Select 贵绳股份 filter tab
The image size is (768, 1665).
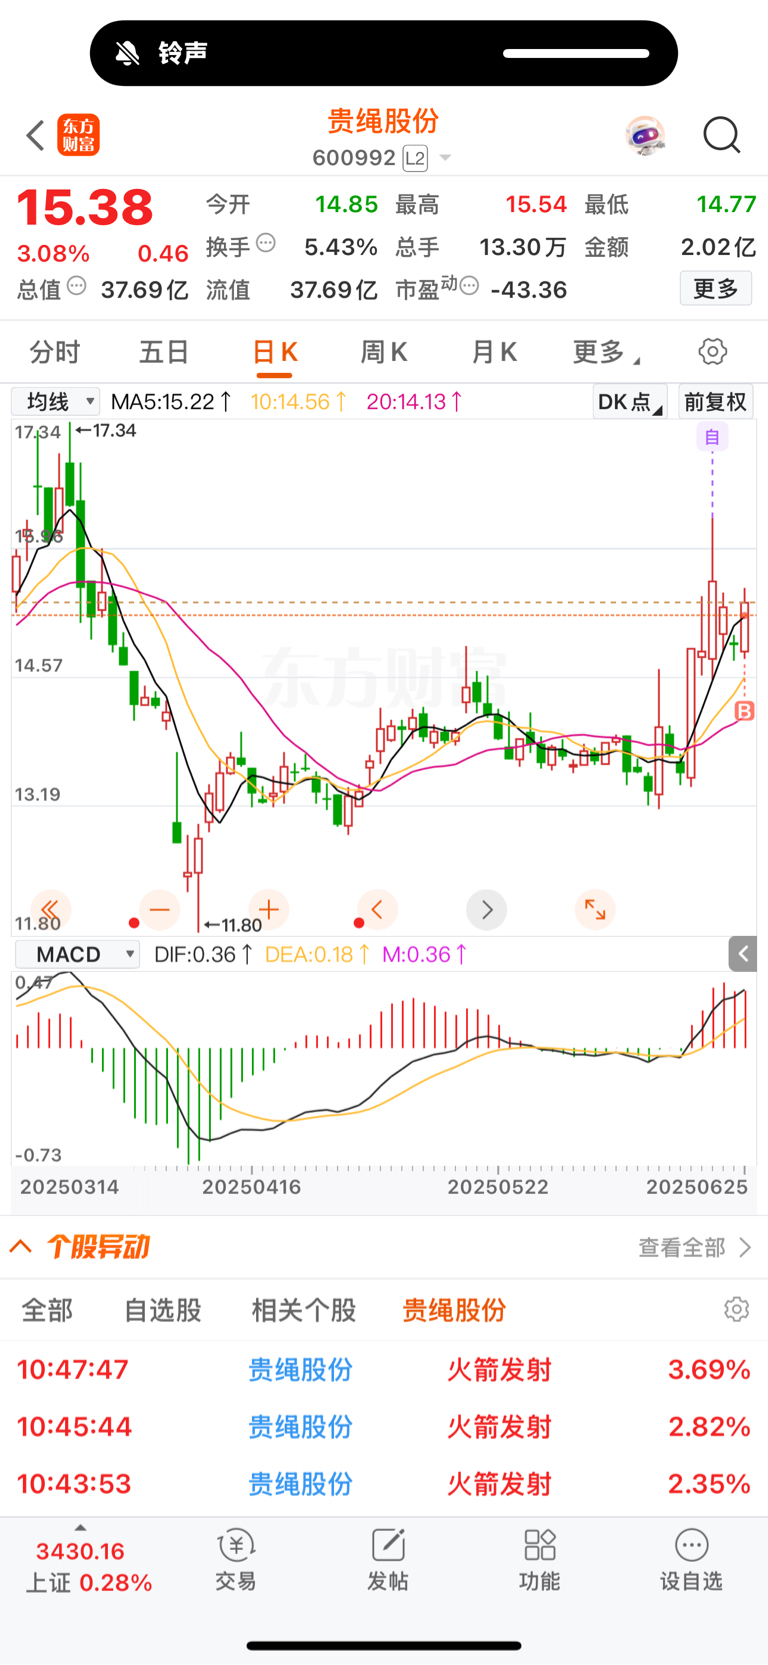[454, 1310]
